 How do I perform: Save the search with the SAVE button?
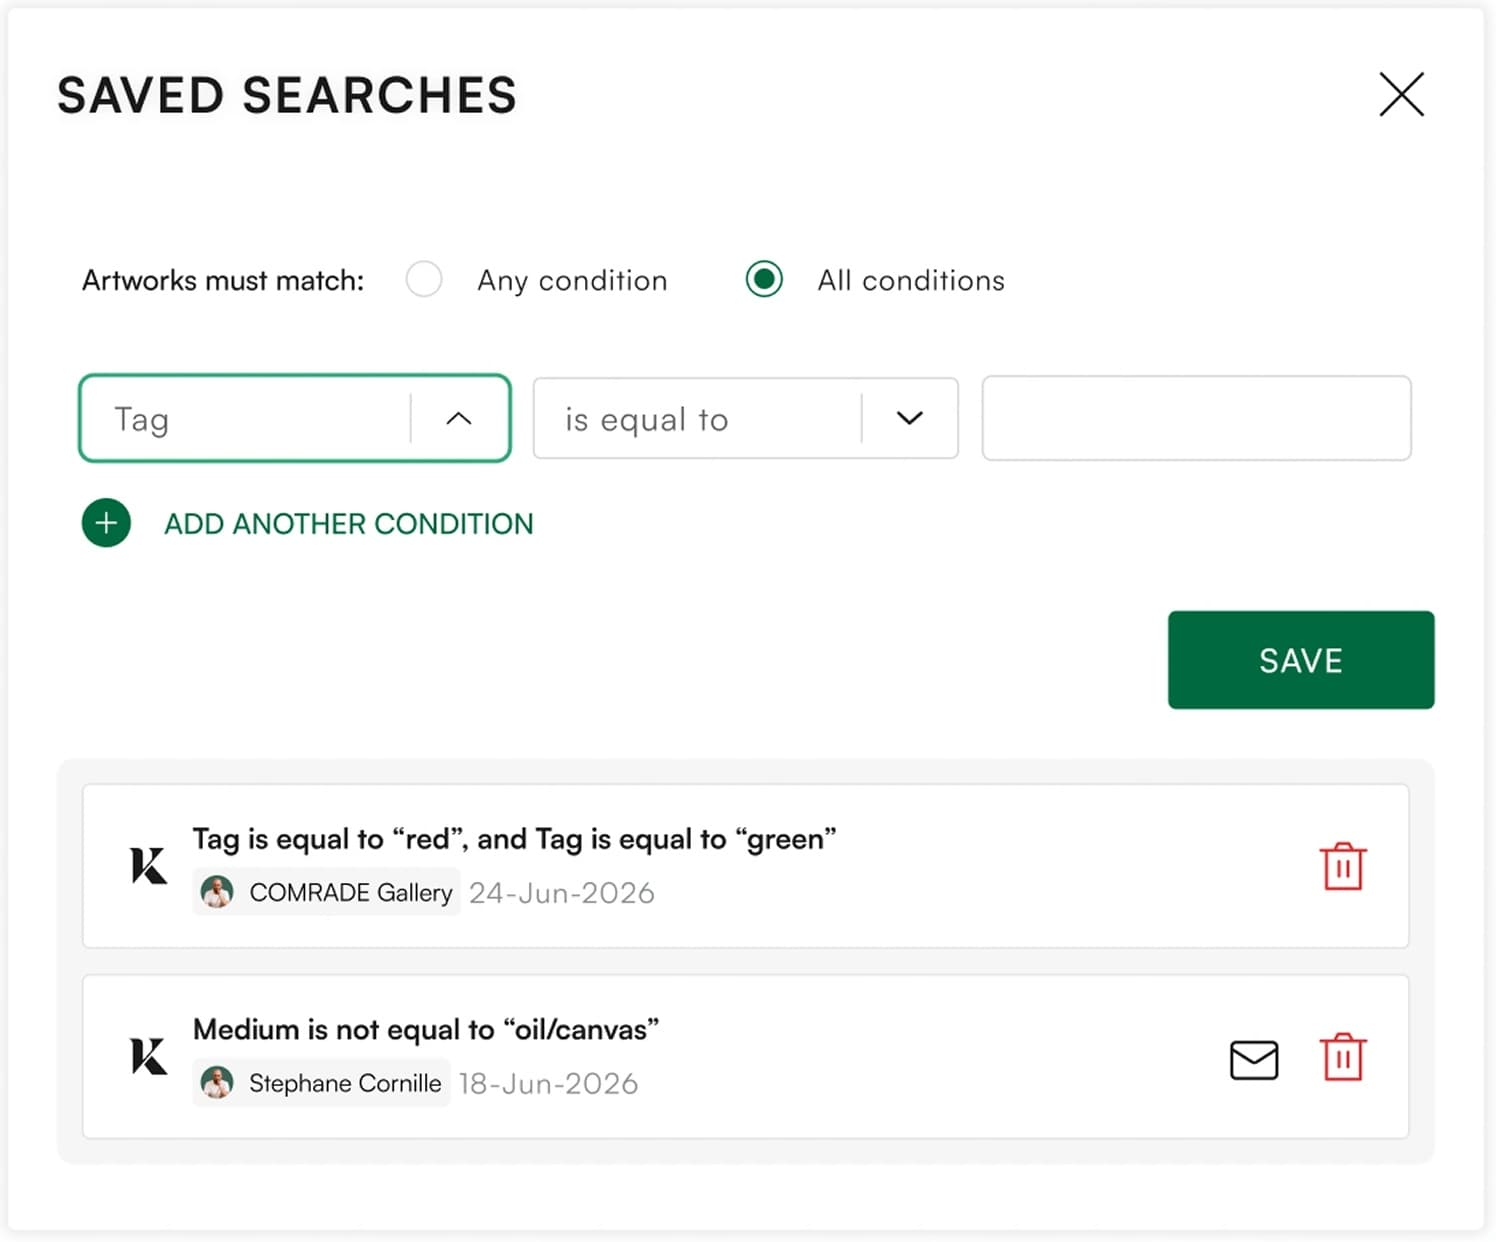1301,660
